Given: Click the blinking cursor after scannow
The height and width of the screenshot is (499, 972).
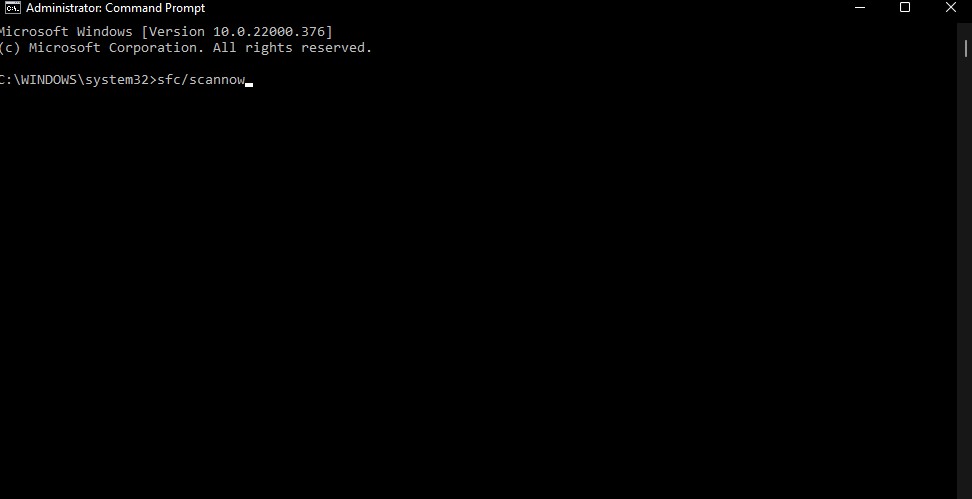Looking at the screenshot, I should [x=249, y=83].
